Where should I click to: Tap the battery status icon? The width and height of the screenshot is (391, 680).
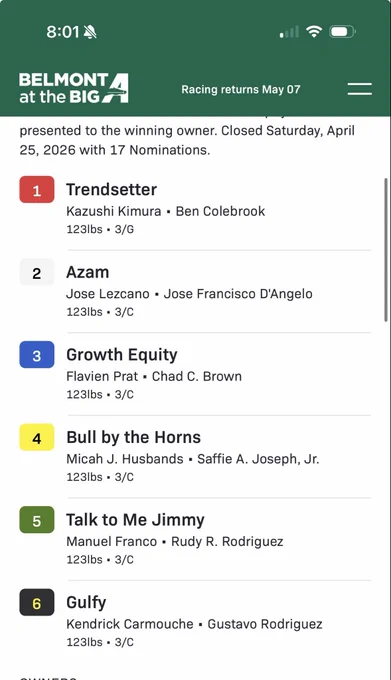click(342, 32)
